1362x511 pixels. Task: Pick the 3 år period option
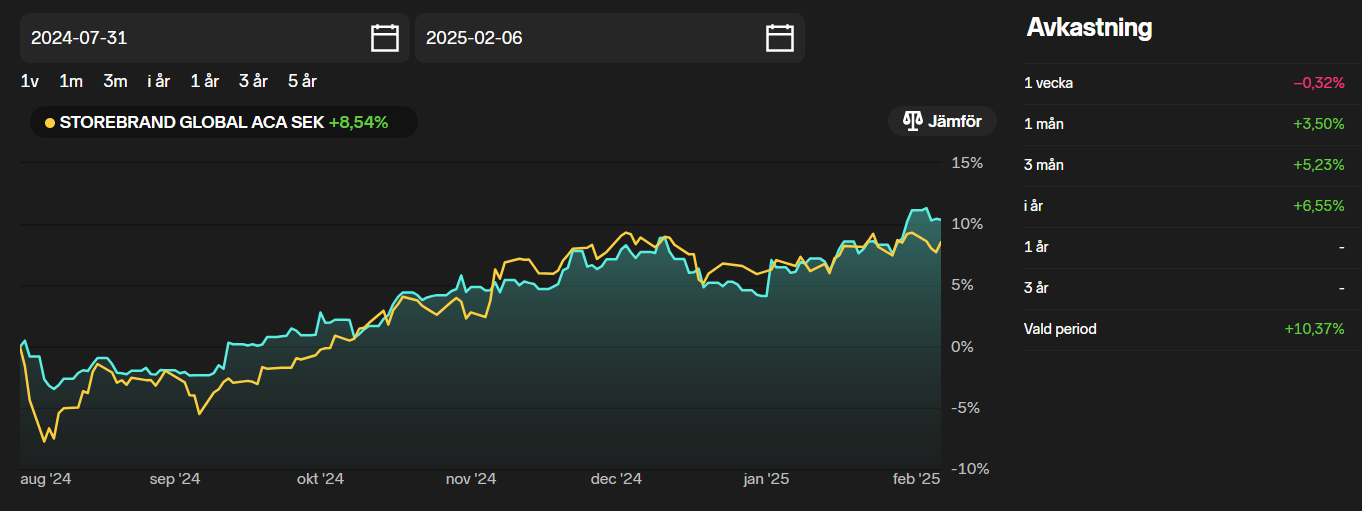[x=253, y=81]
